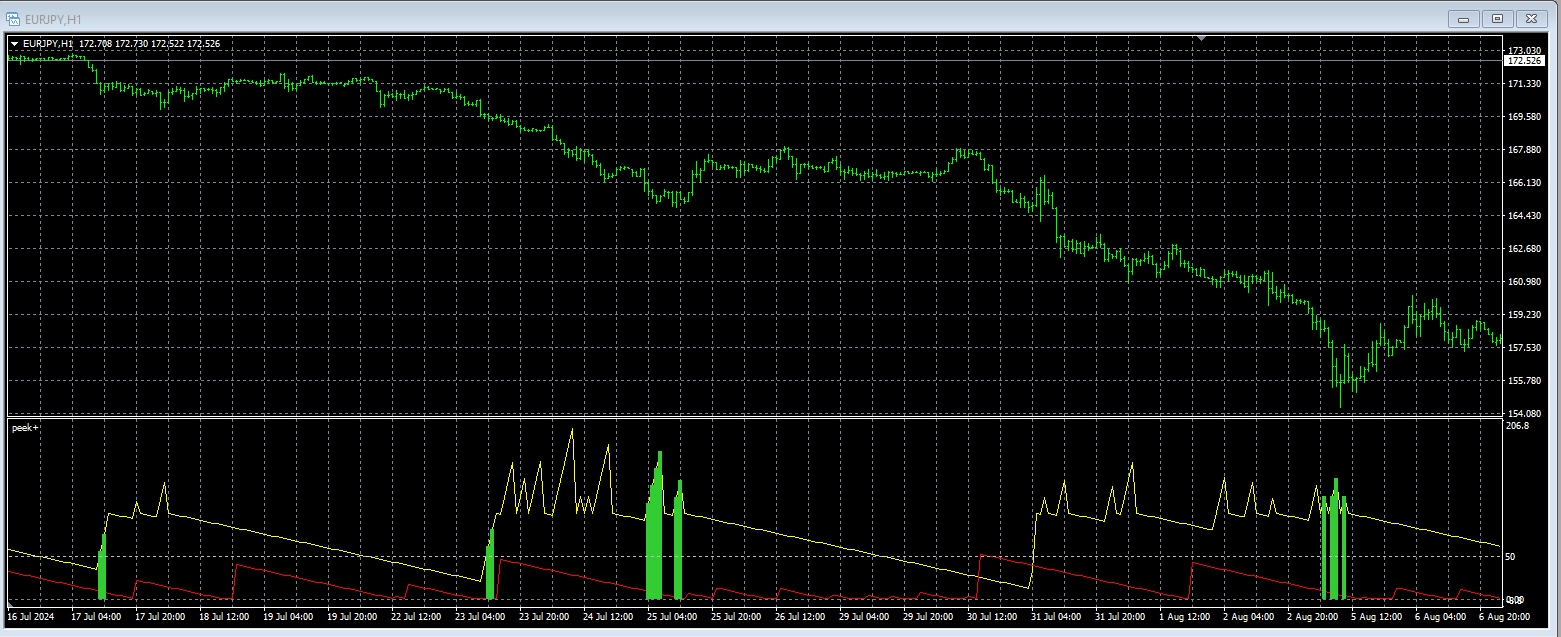Click the 16 Jul 2024 date label
1561x637 pixels.
coord(31,617)
